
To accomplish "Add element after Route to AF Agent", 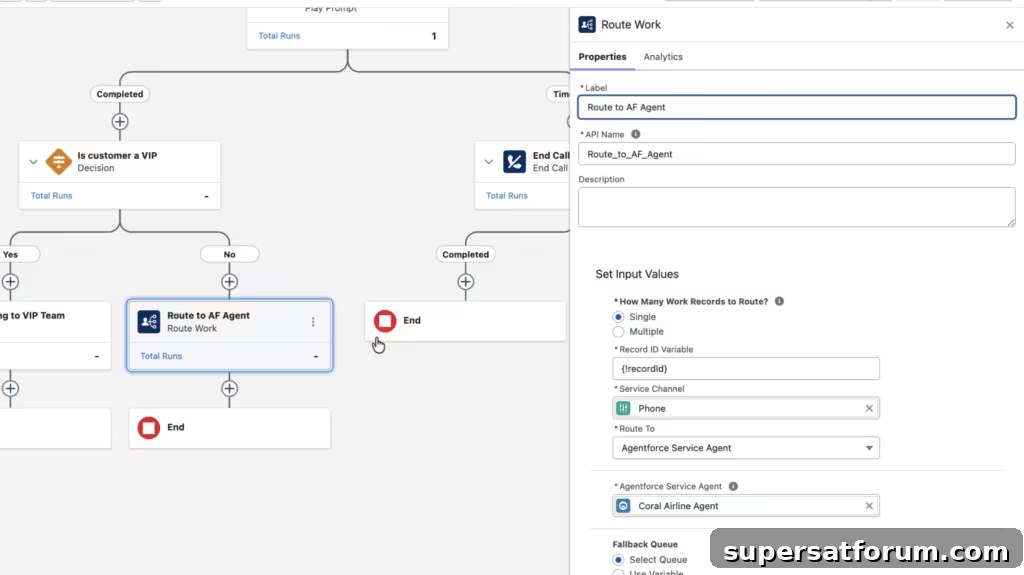I will coord(229,389).
